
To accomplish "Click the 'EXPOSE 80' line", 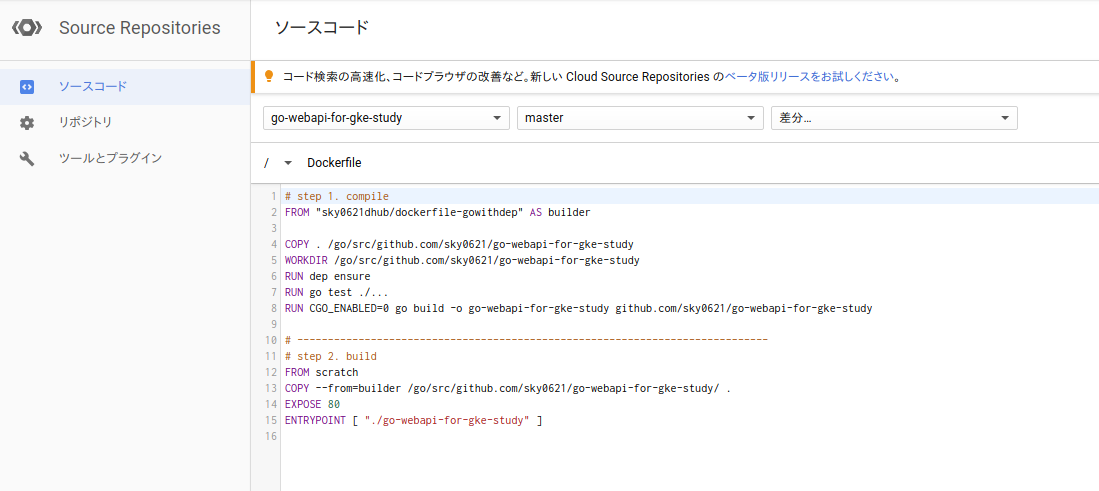I will [x=312, y=405].
